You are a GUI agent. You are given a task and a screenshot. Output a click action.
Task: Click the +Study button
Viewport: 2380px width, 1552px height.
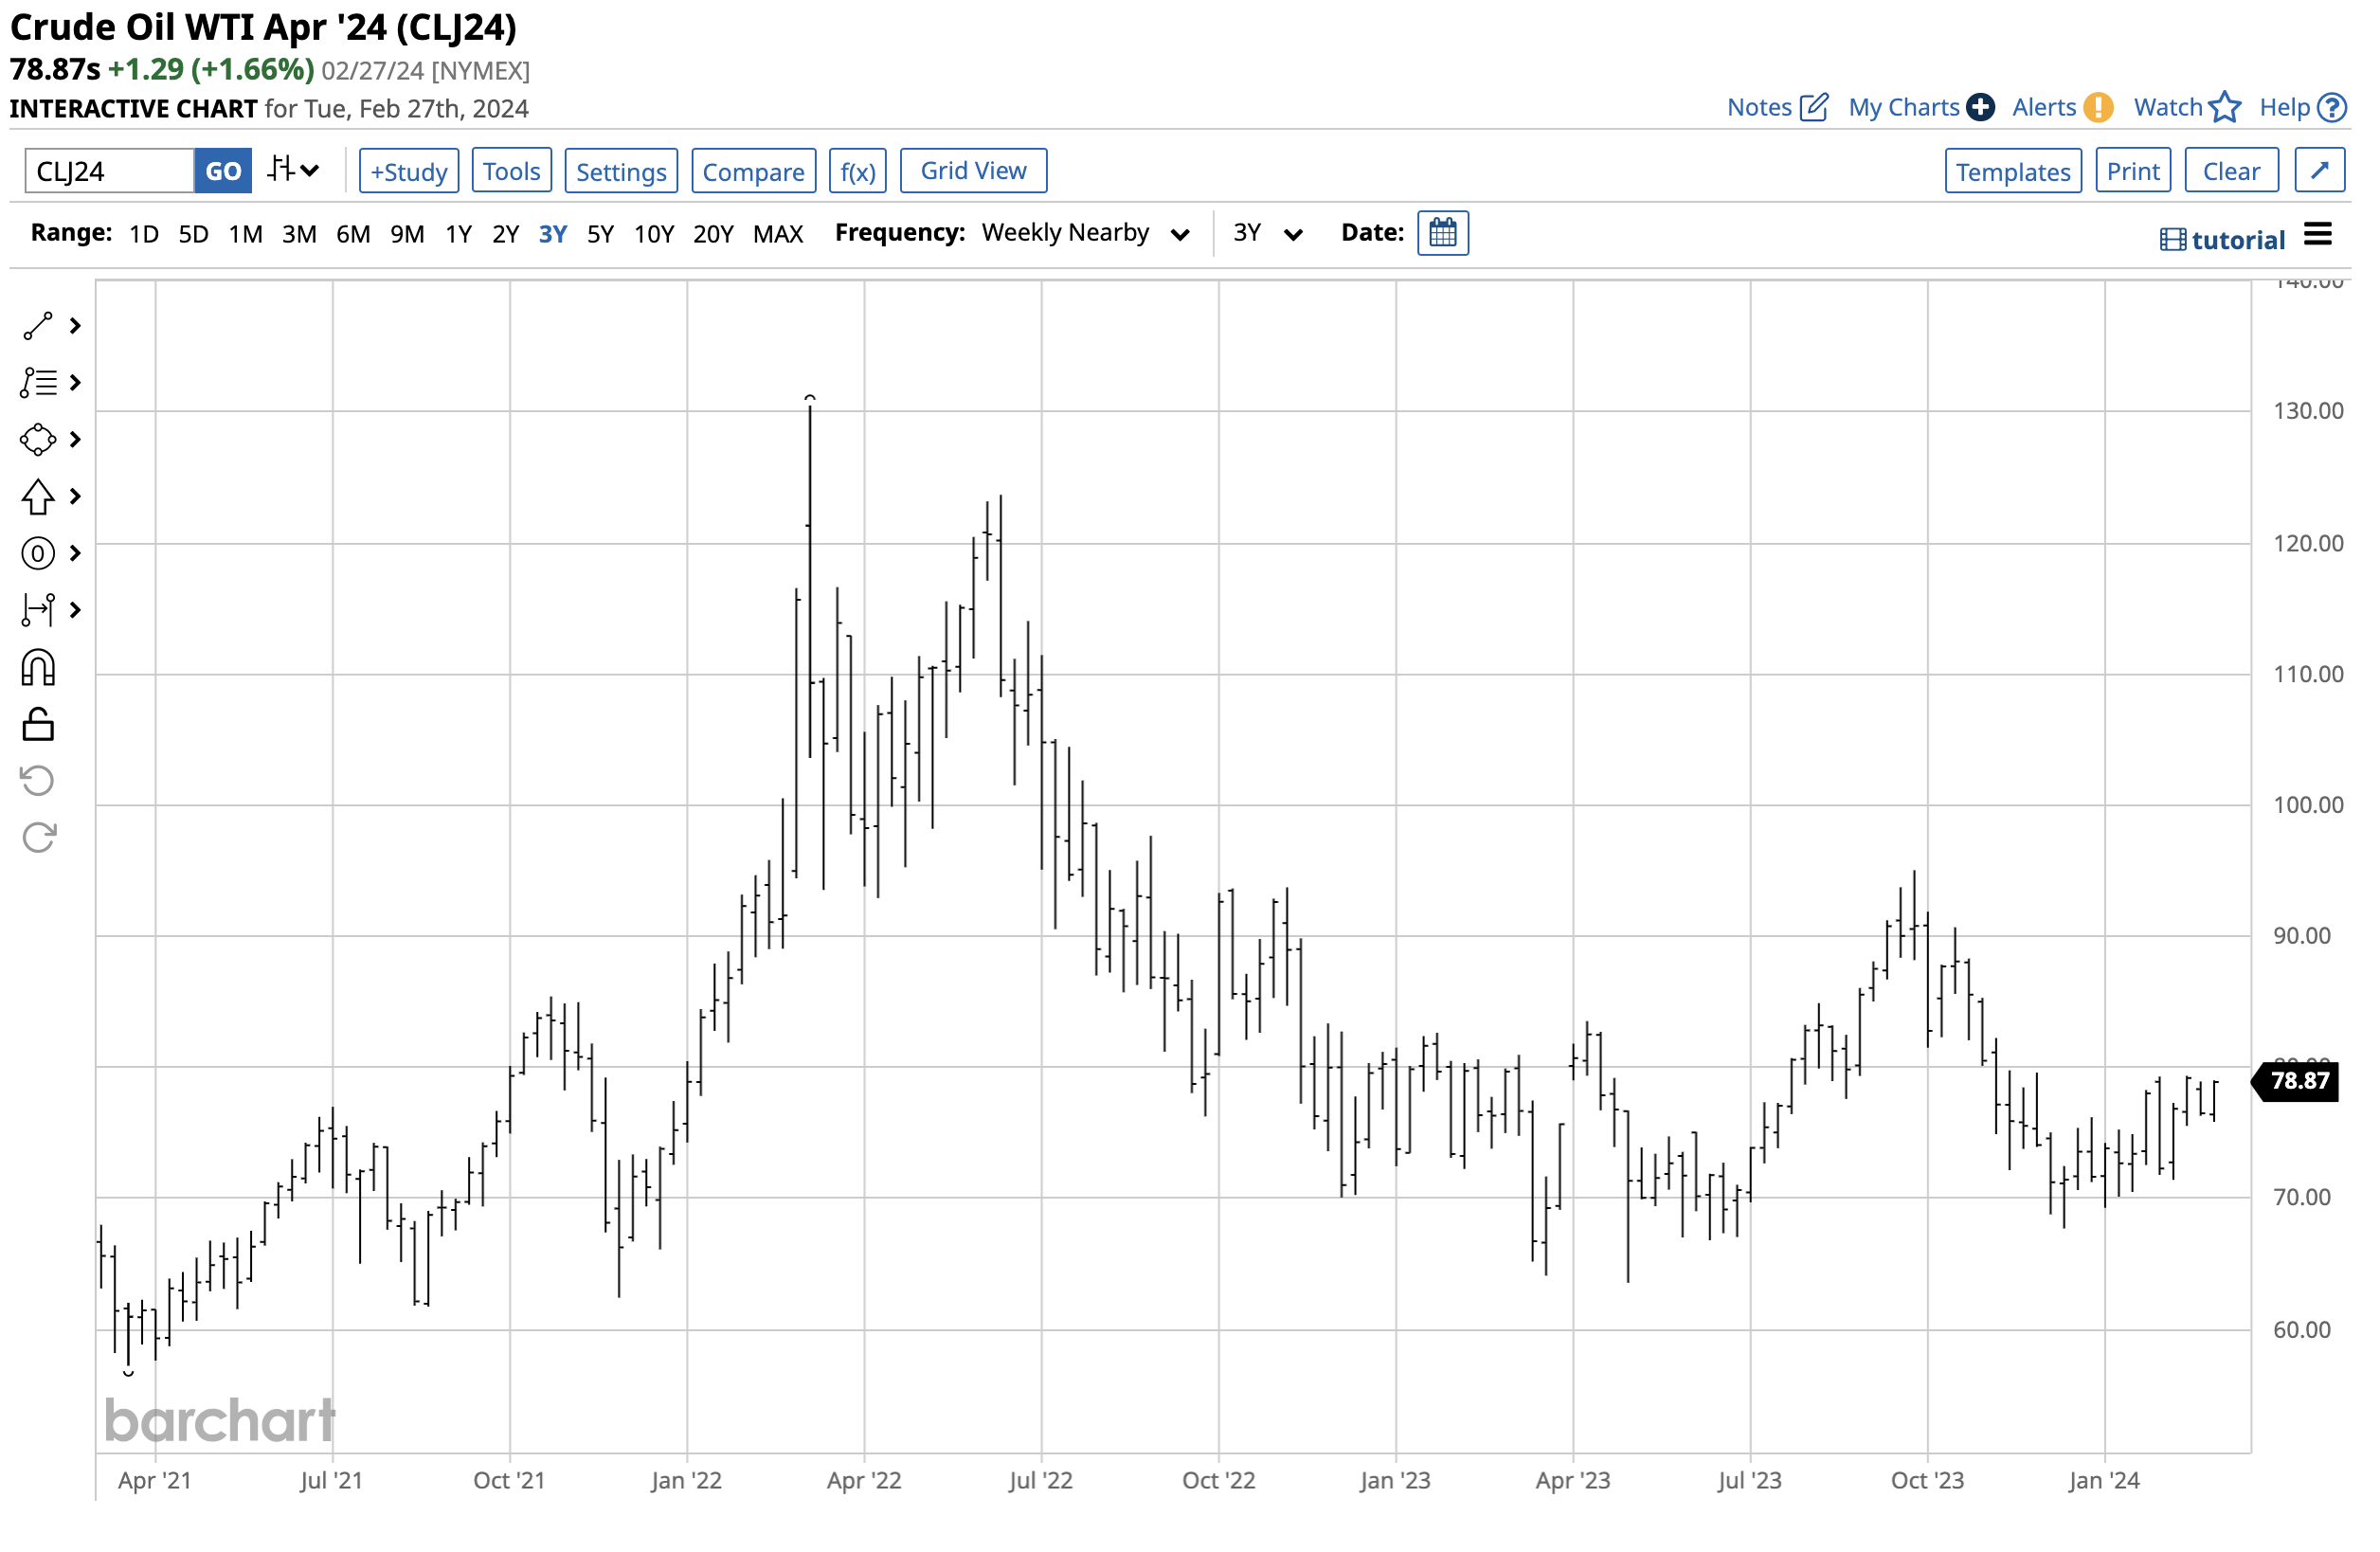(x=409, y=171)
